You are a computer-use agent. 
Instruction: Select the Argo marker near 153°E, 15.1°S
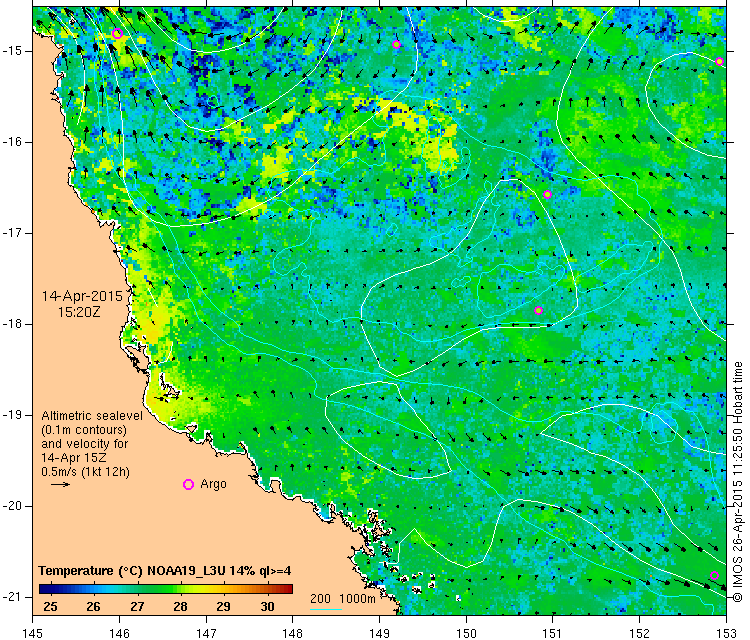click(719, 61)
